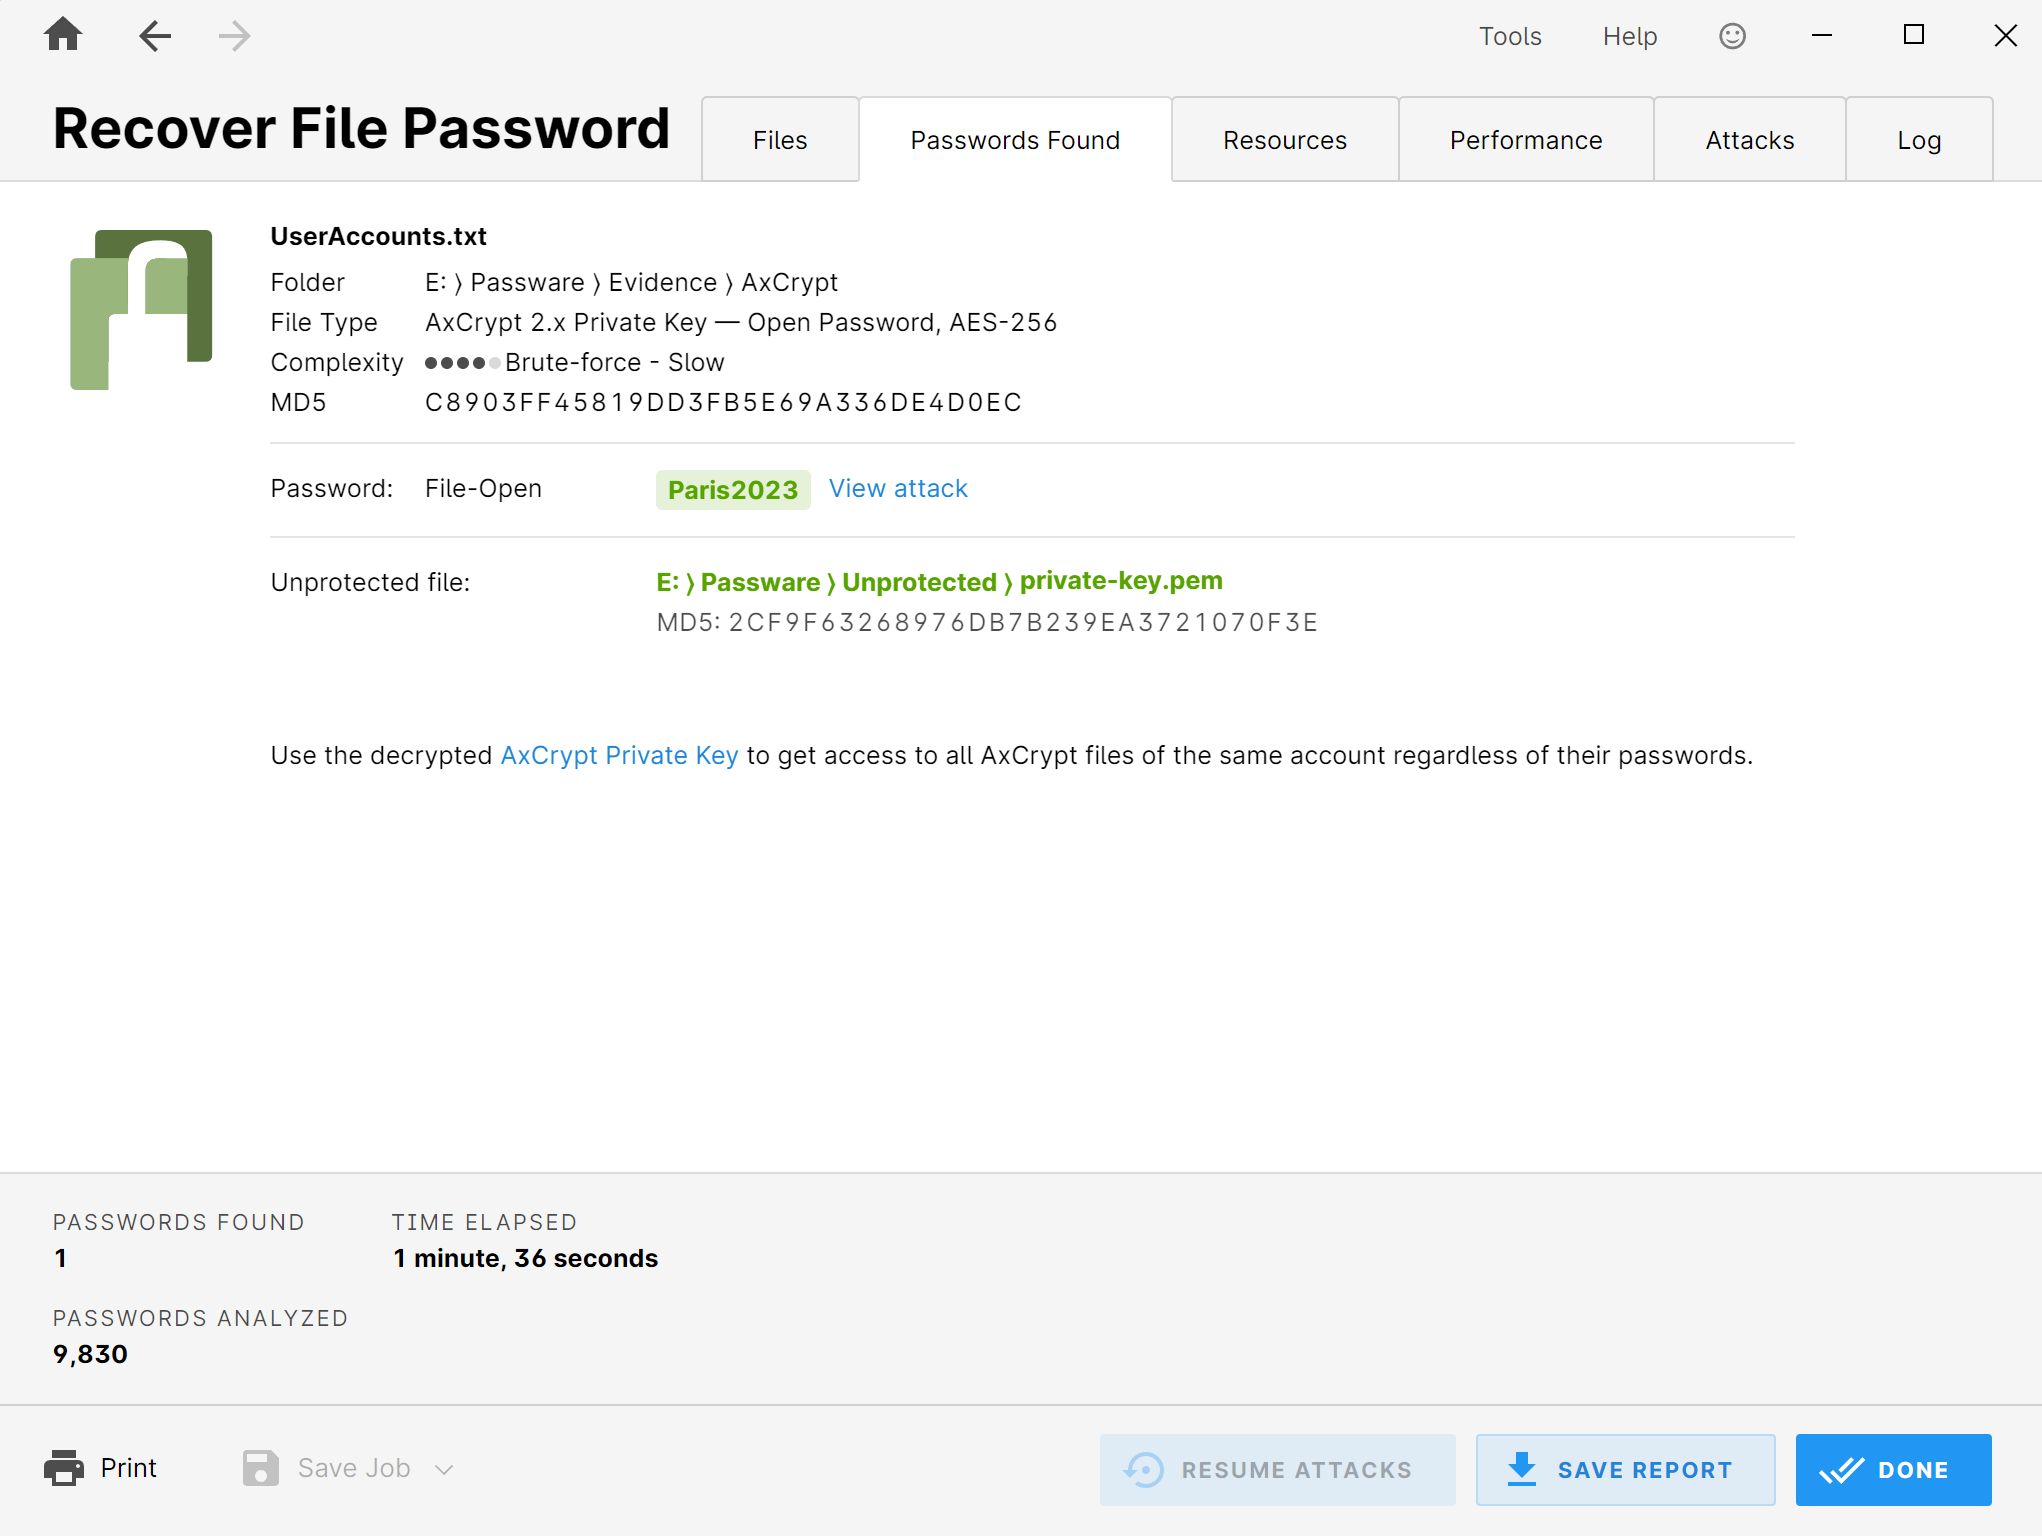This screenshot has width=2042, height=1536.
Task: Click the AxCrypt file icon
Action: pos(141,309)
